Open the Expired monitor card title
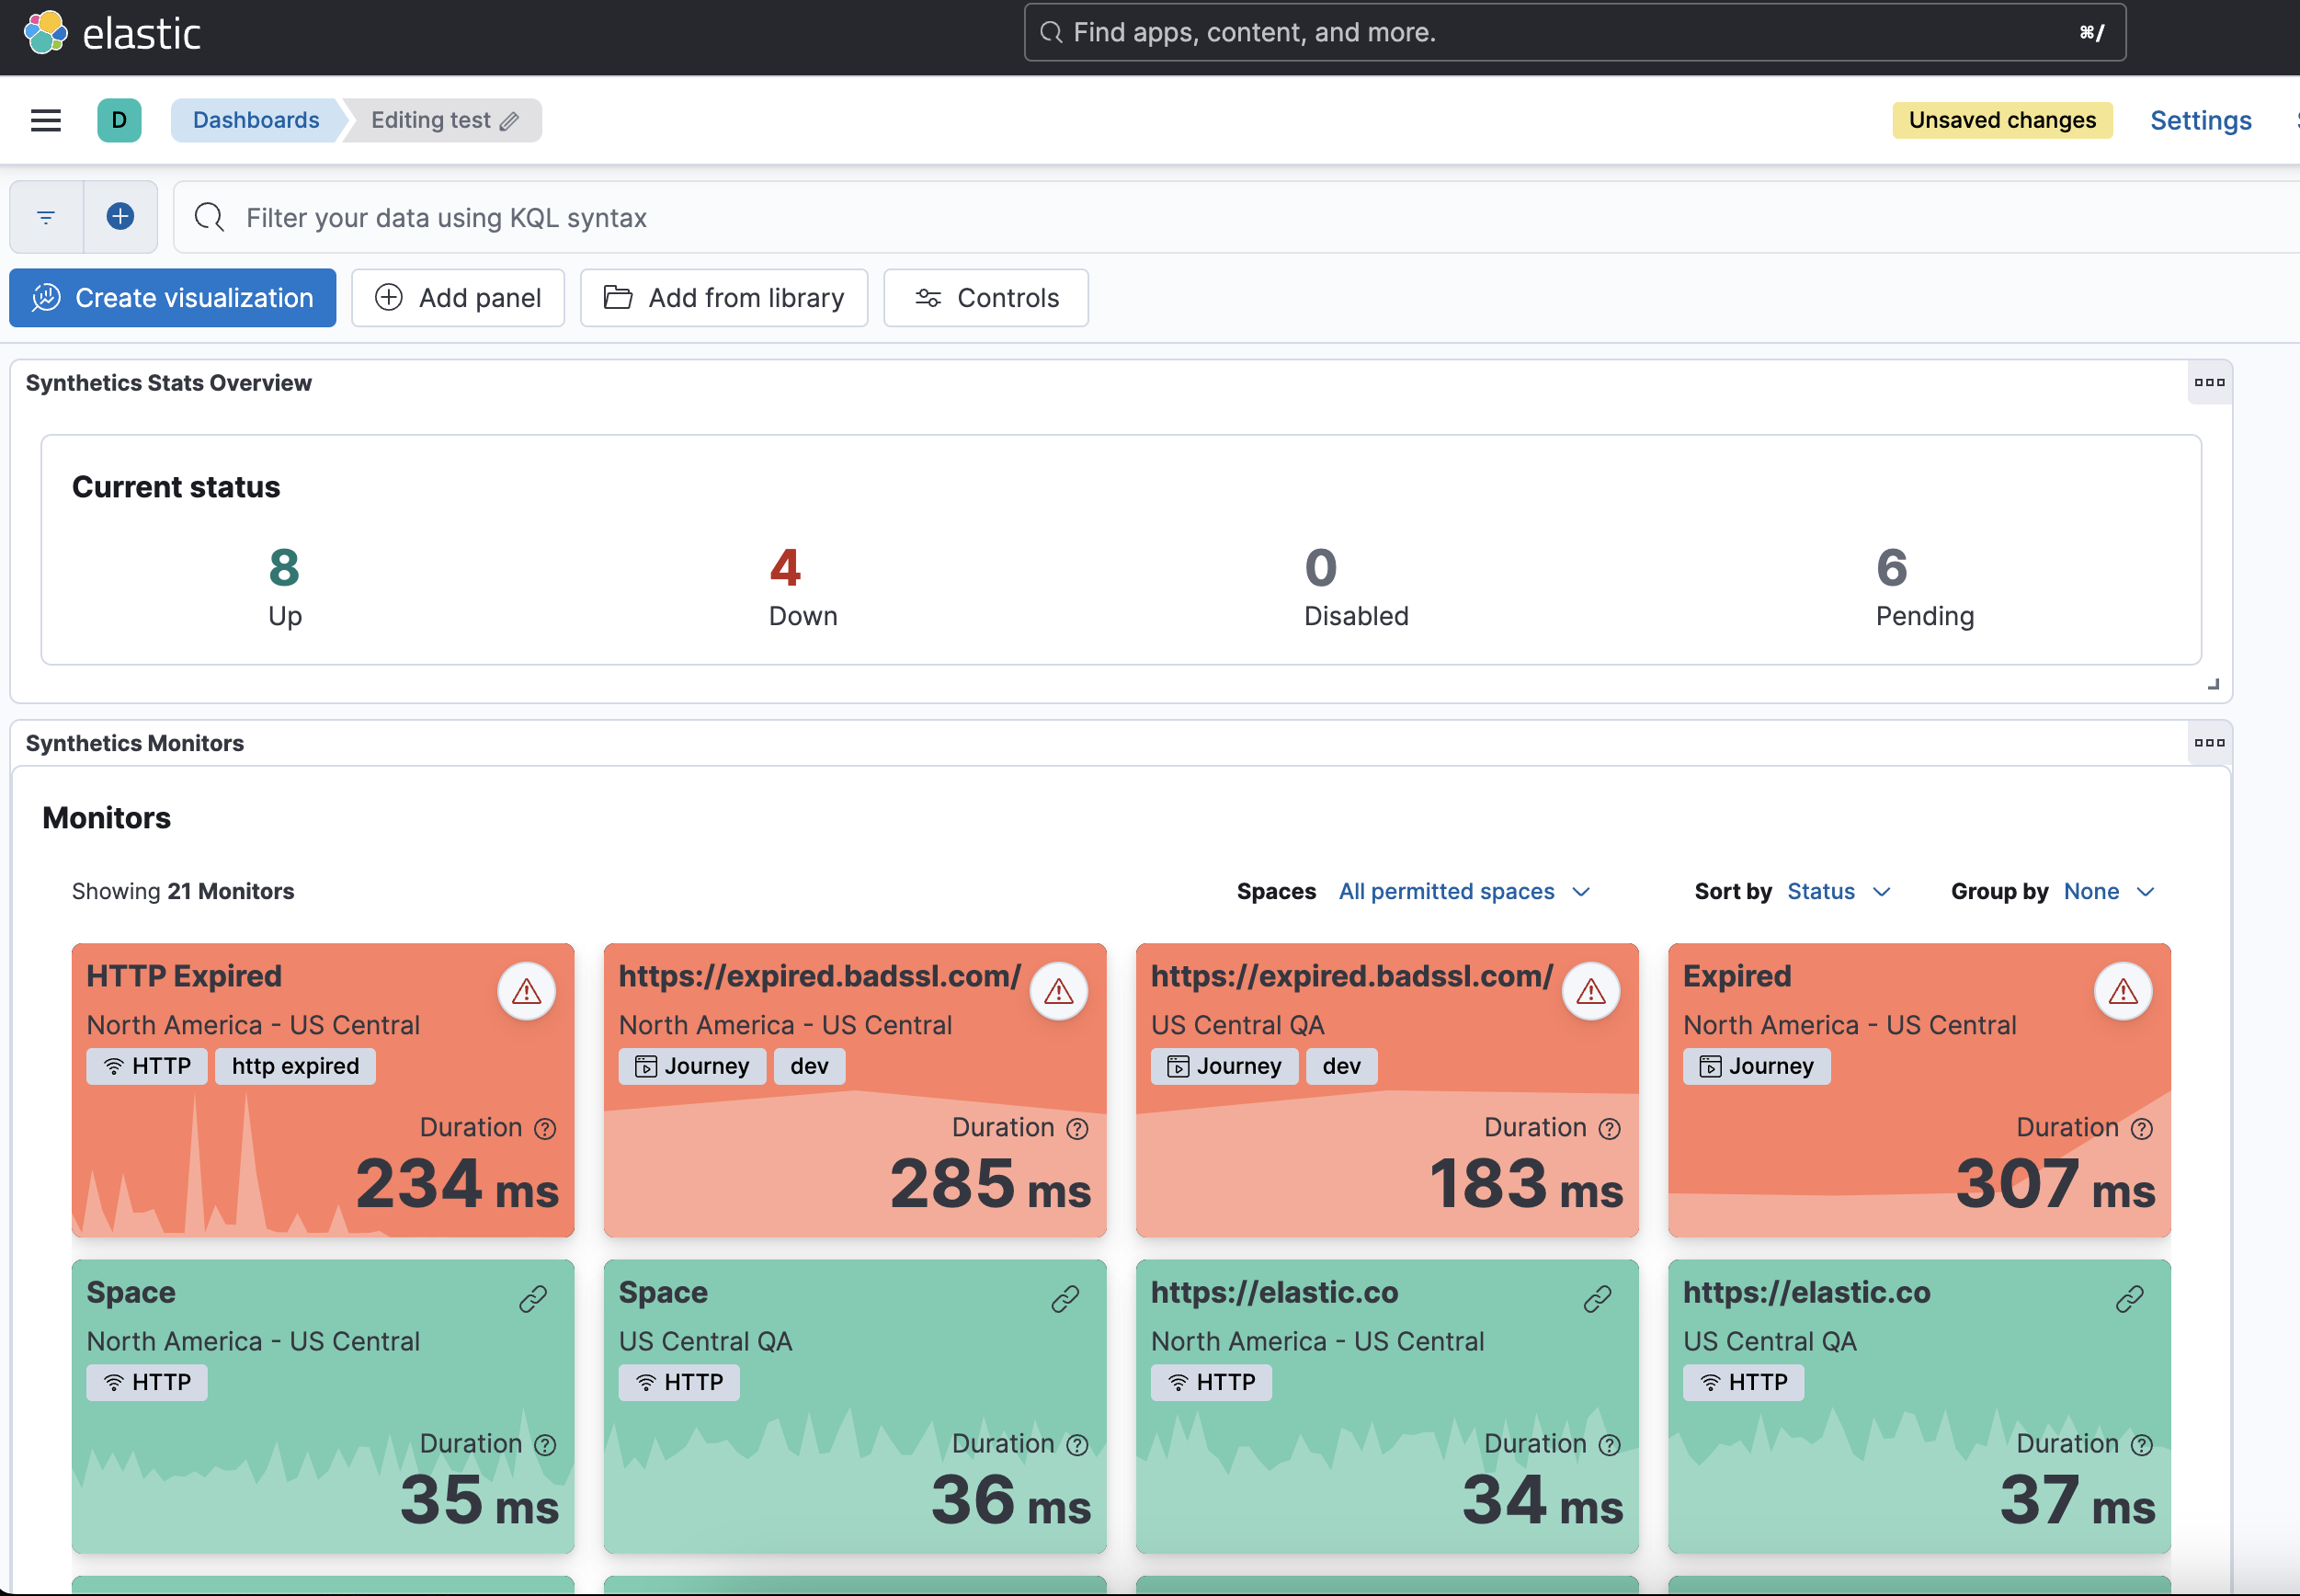This screenshot has width=2300, height=1596. click(x=1737, y=976)
